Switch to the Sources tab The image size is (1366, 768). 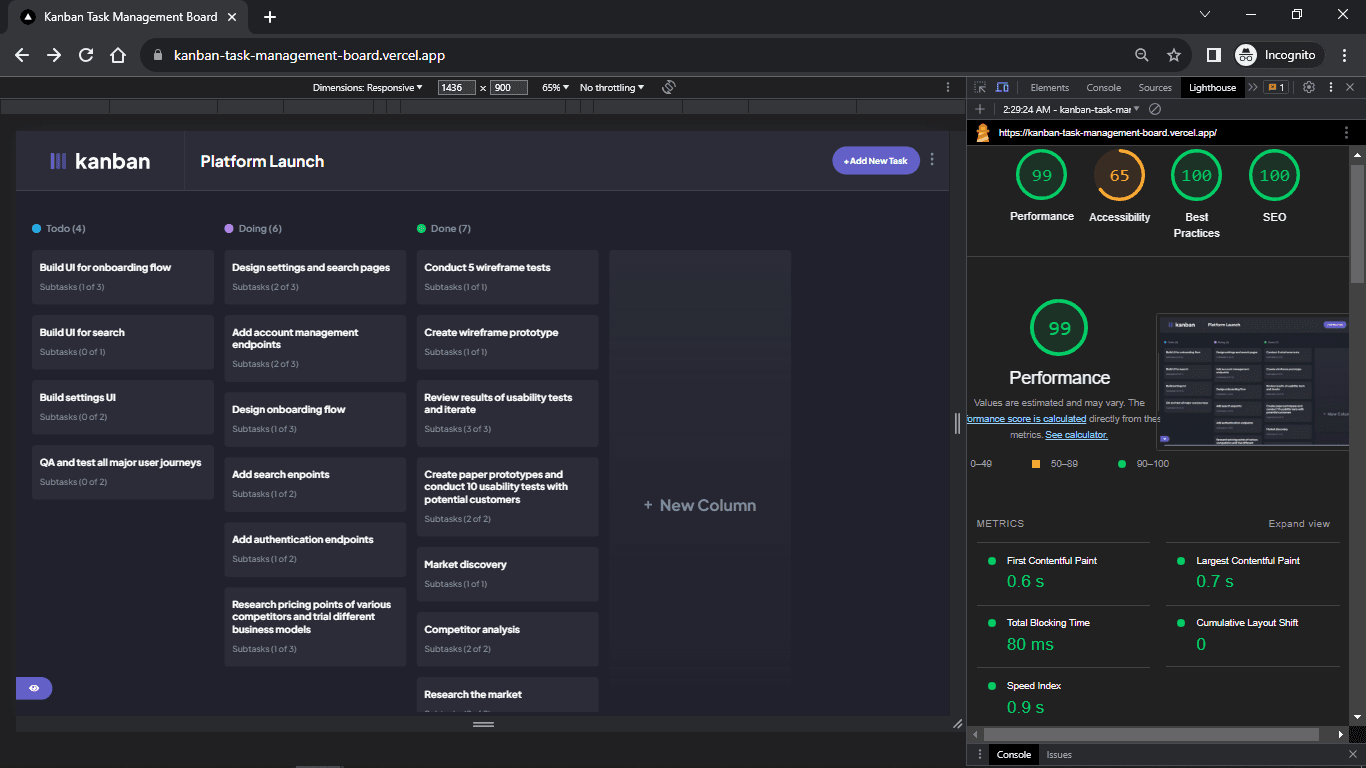point(1155,88)
